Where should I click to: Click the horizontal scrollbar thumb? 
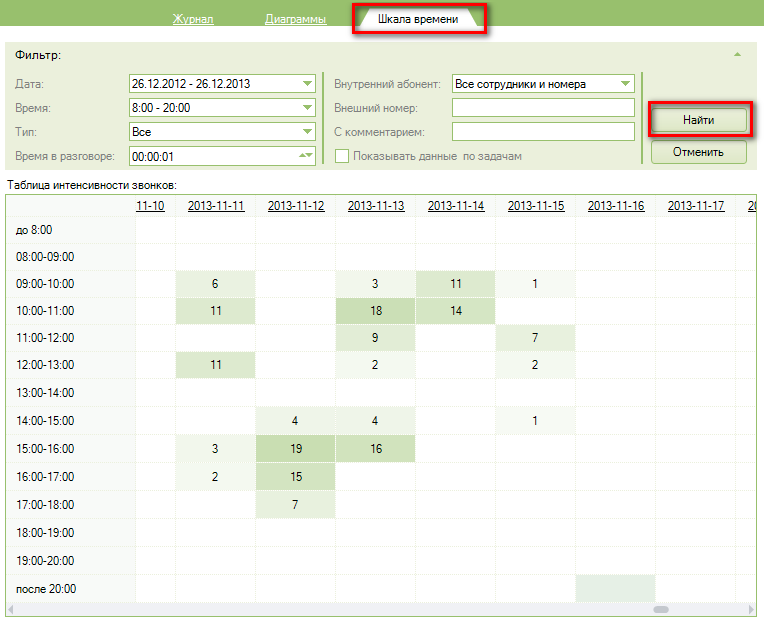661,609
